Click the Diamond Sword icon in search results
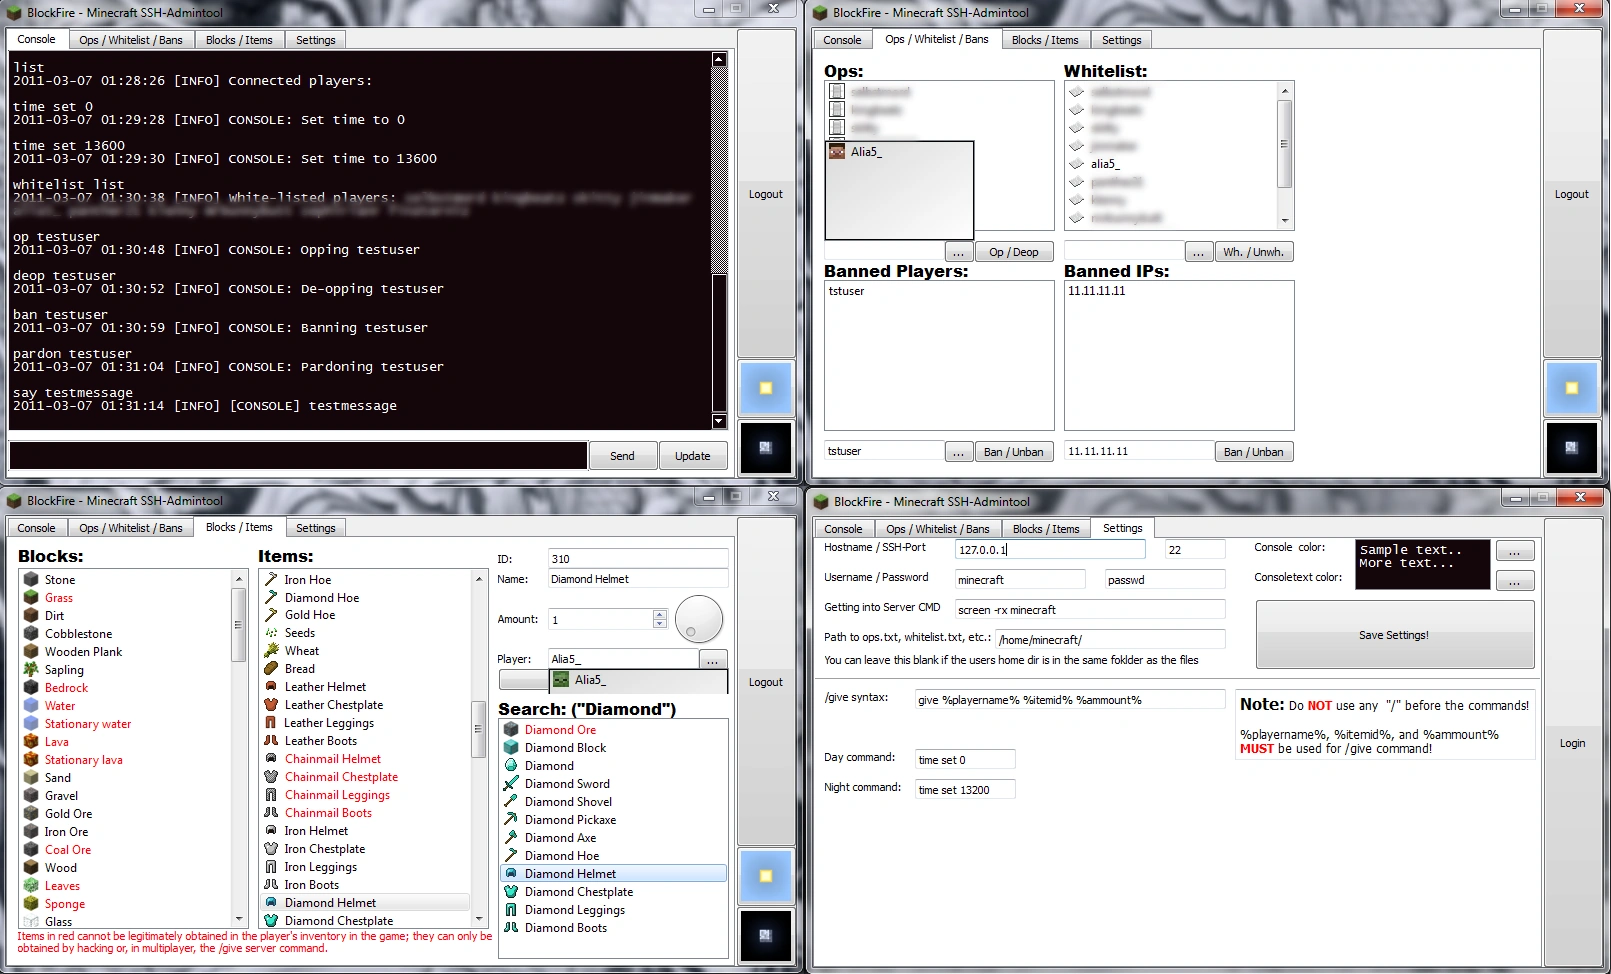 coord(511,784)
